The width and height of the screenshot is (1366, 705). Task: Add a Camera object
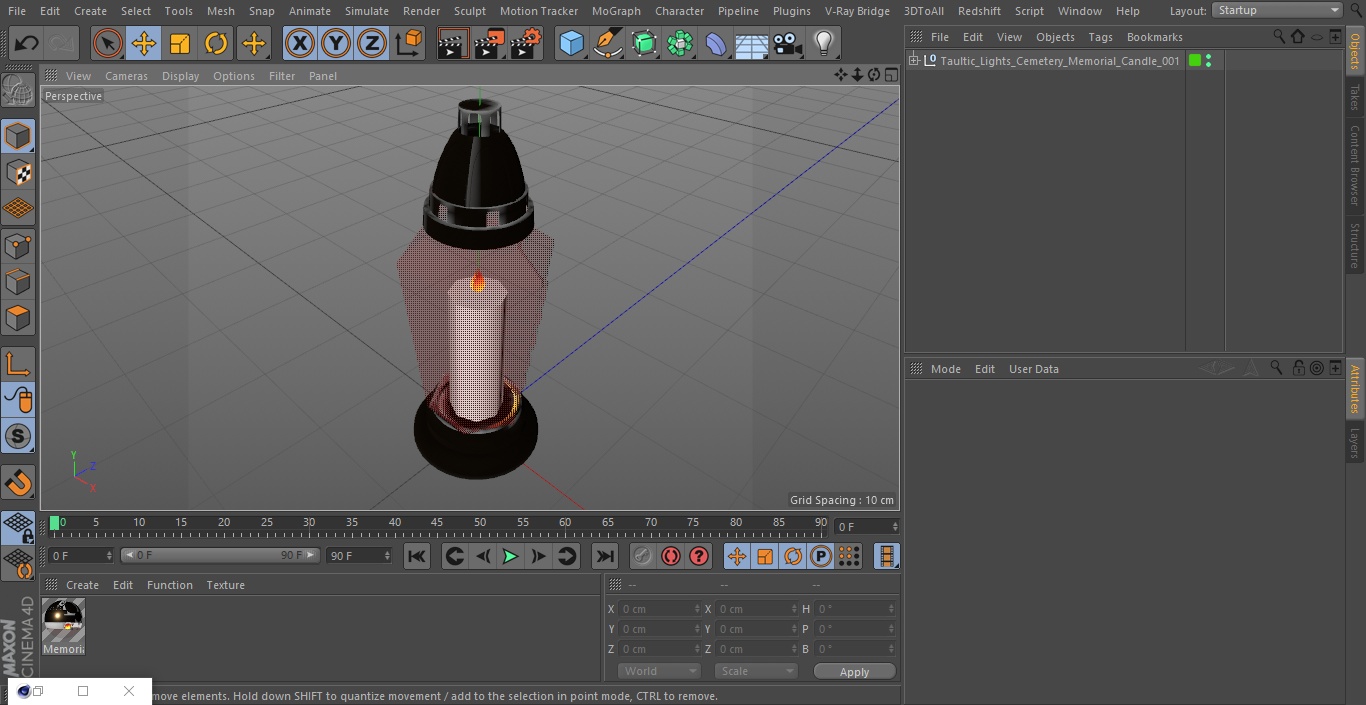[x=788, y=44]
